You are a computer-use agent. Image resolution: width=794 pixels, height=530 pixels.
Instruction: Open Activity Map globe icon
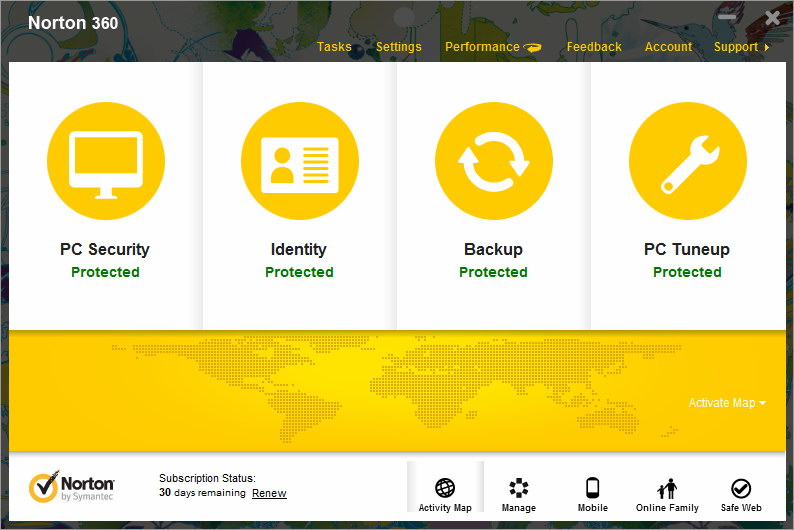point(445,488)
